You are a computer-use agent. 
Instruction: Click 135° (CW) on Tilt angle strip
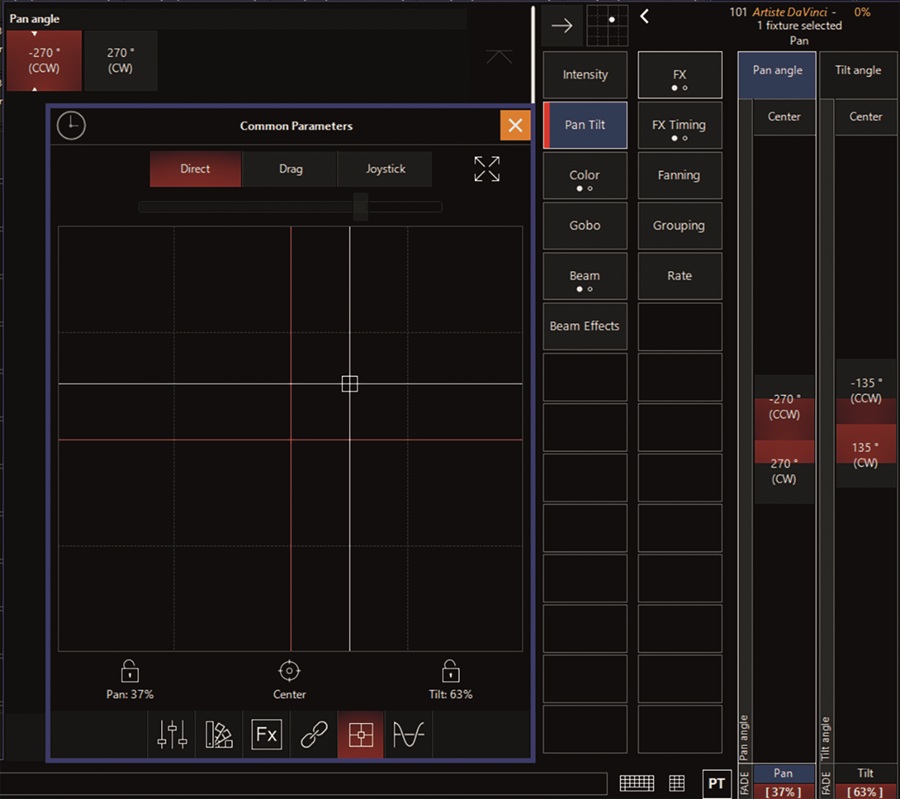click(x=866, y=455)
